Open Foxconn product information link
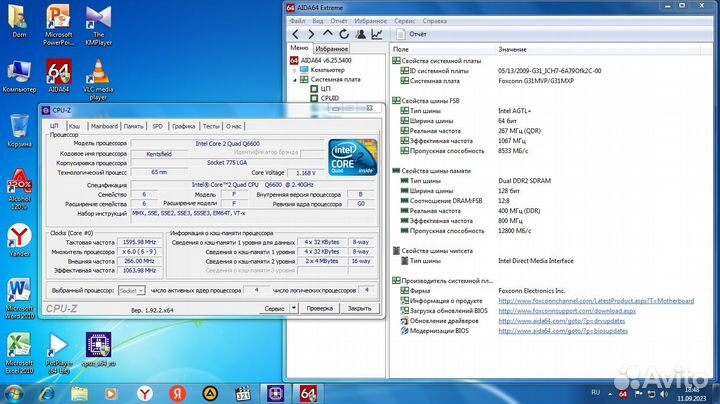The image size is (720, 404). [x=596, y=301]
